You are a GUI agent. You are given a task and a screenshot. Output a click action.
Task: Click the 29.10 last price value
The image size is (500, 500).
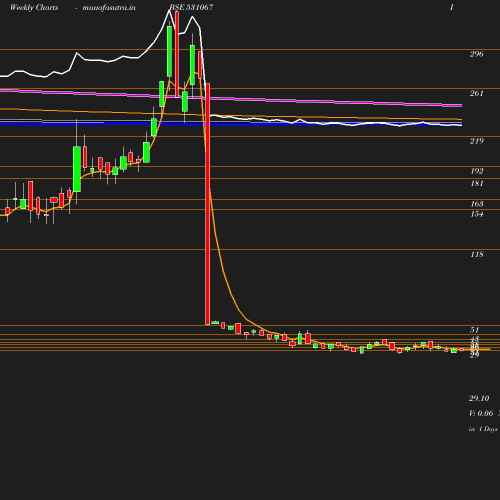click(x=479, y=398)
